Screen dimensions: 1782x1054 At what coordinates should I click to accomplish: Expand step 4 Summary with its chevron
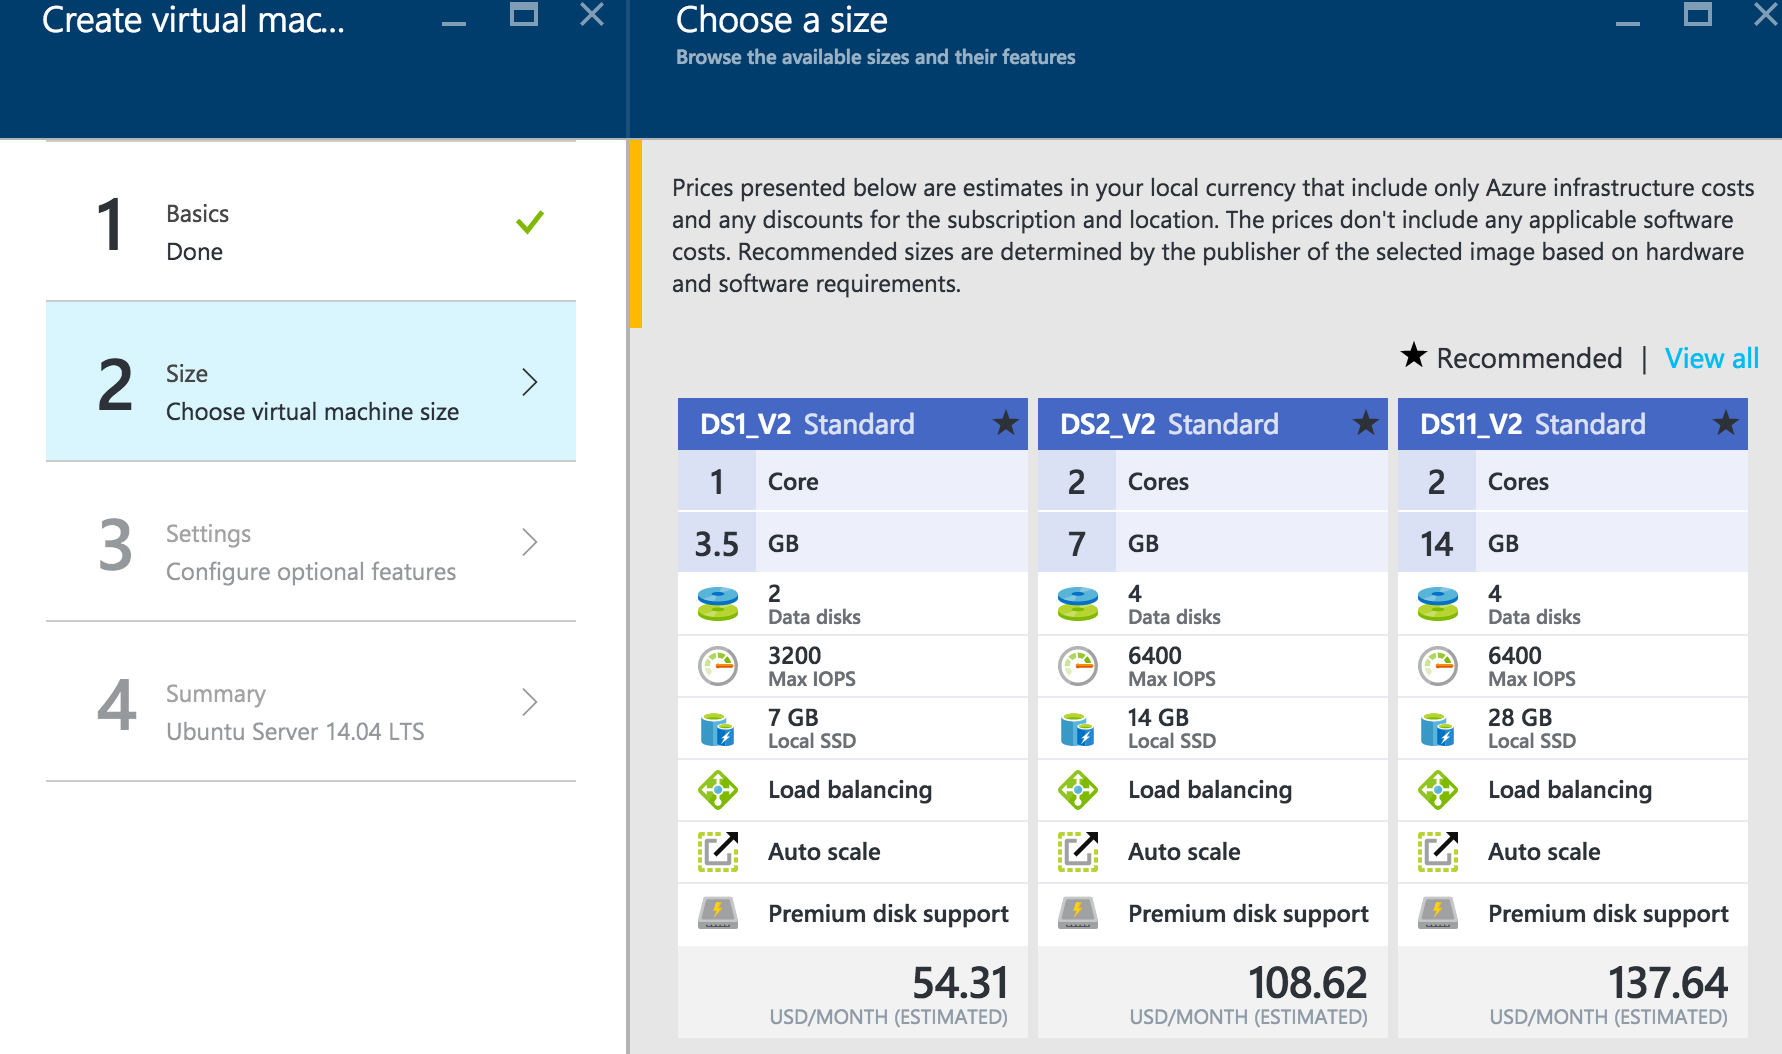coord(530,702)
